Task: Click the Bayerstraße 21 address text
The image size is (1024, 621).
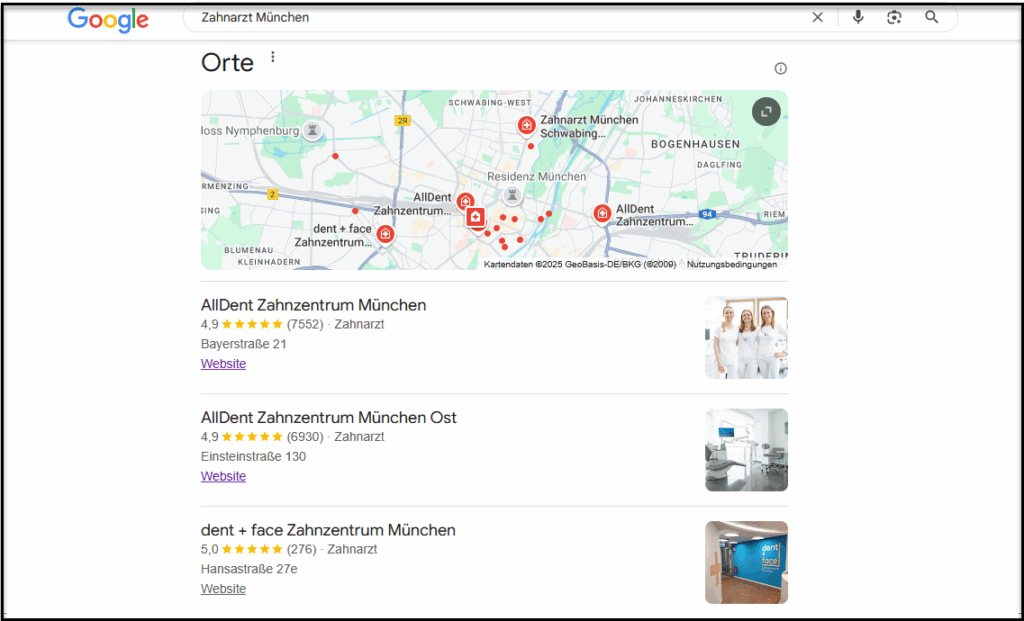Action: [244, 344]
